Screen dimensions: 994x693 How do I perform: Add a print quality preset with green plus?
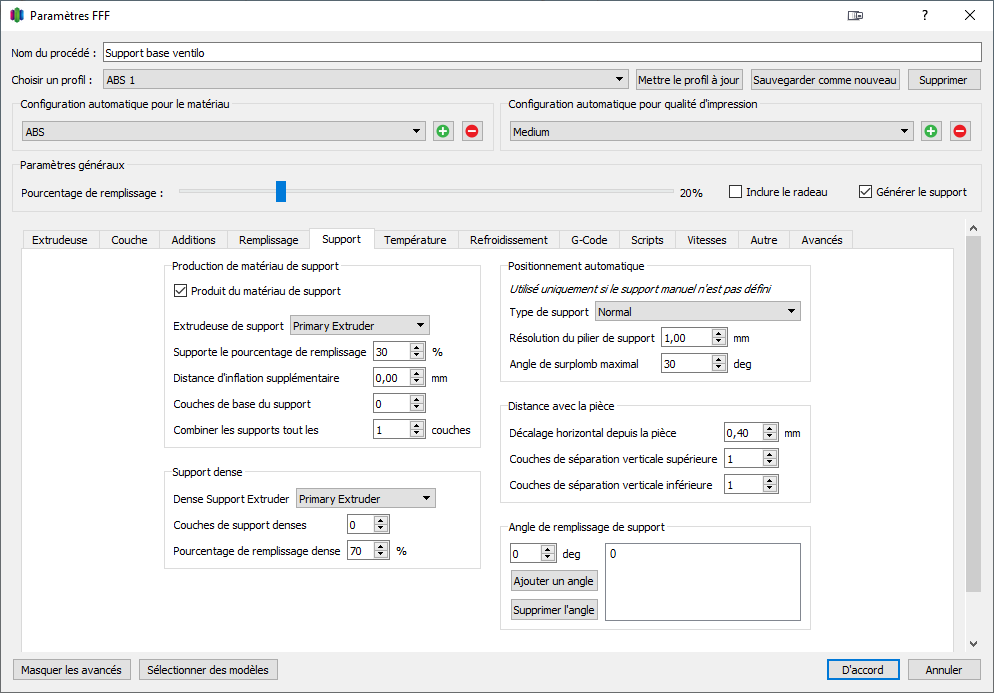point(931,131)
